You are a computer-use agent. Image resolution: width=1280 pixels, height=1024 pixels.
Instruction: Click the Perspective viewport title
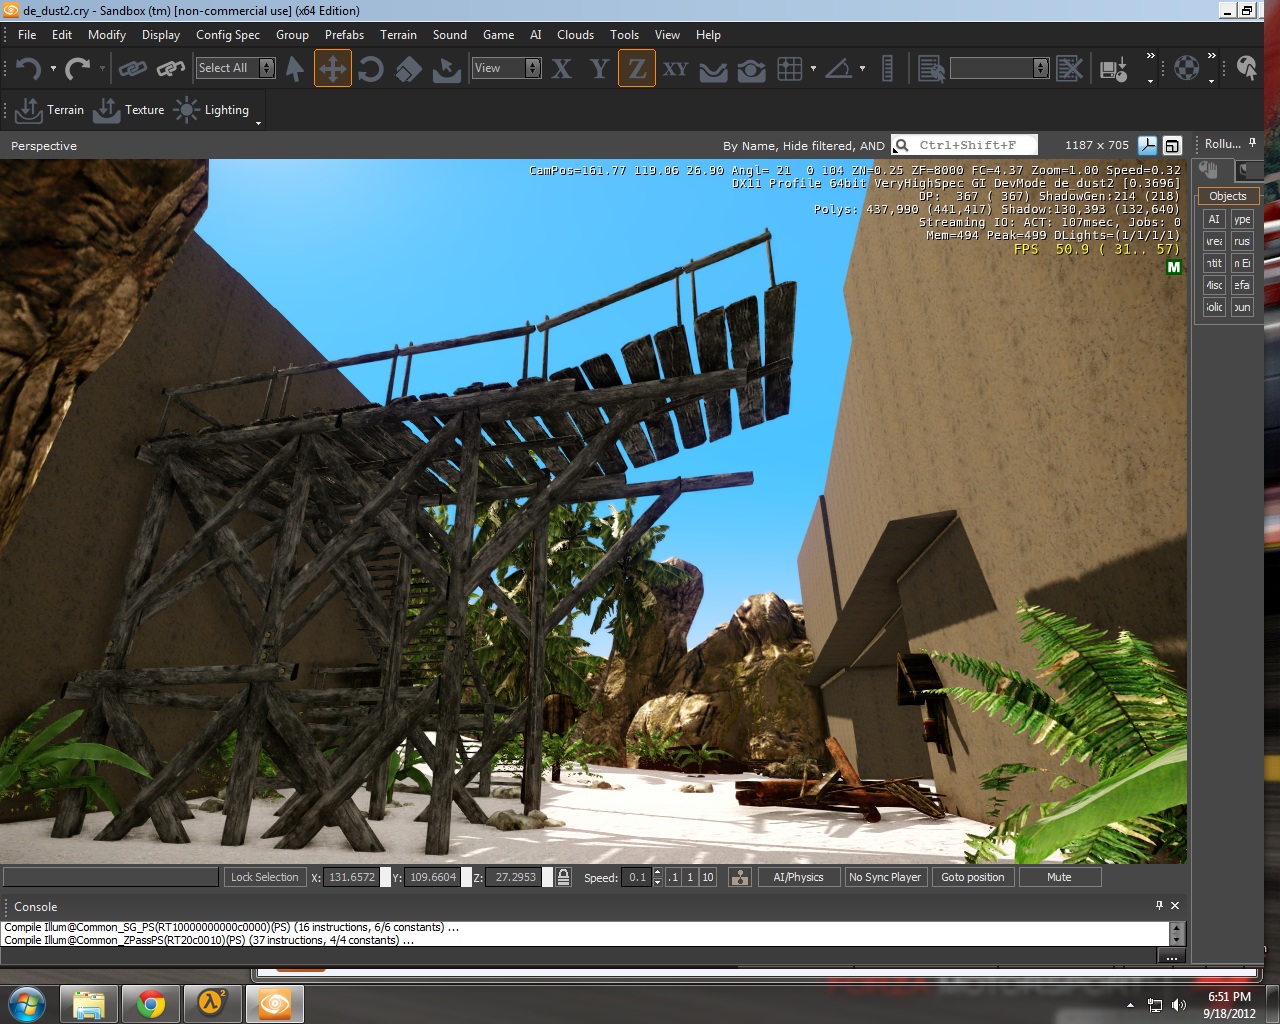coord(44,146)
